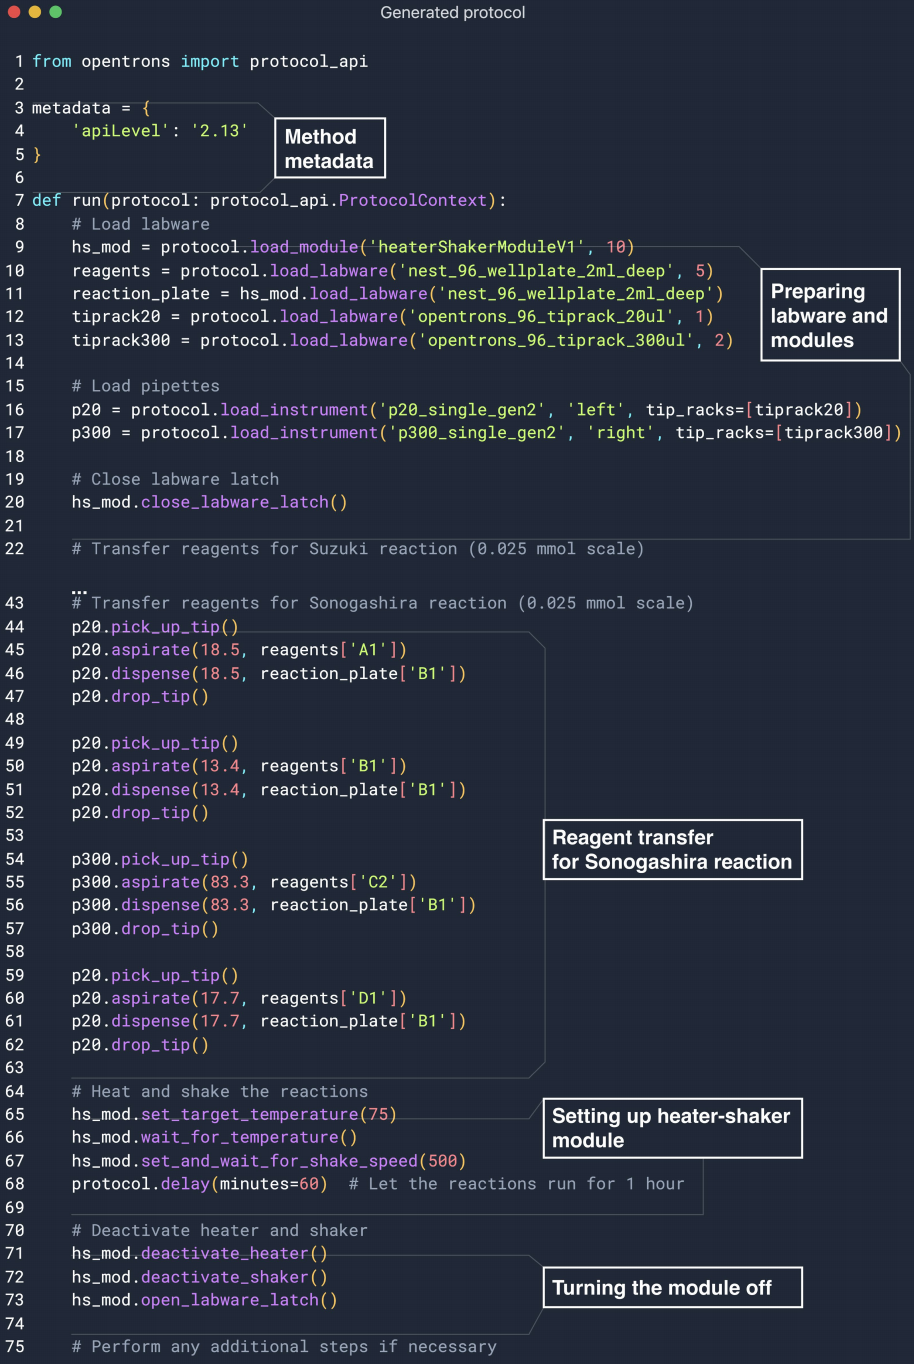The height and width of the screenshot is (1364, 914).
Task: Click line number 7 in the gutter
Action: coord(19,200)
